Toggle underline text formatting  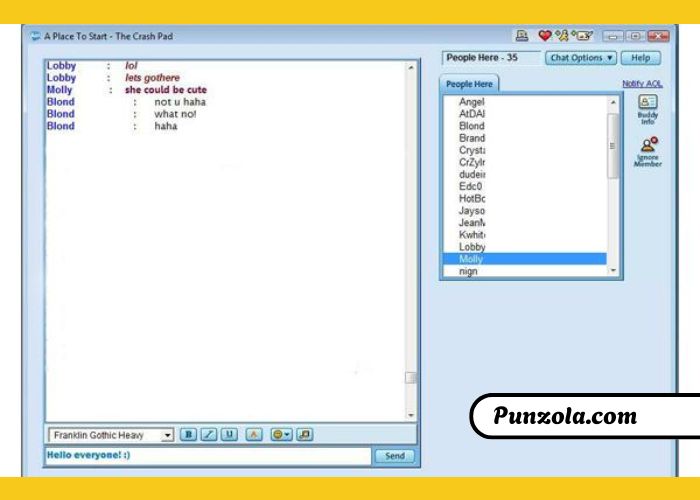[x=229, y=435]
